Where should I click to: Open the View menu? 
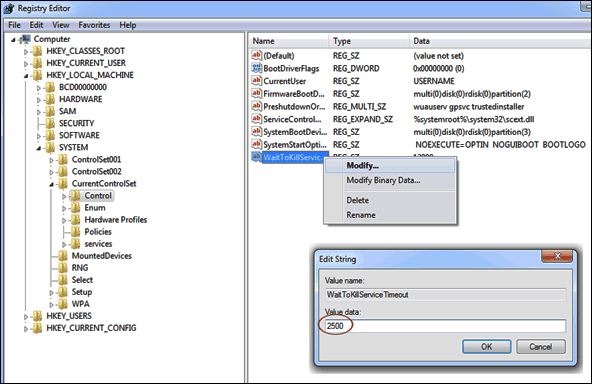[61, 25]
